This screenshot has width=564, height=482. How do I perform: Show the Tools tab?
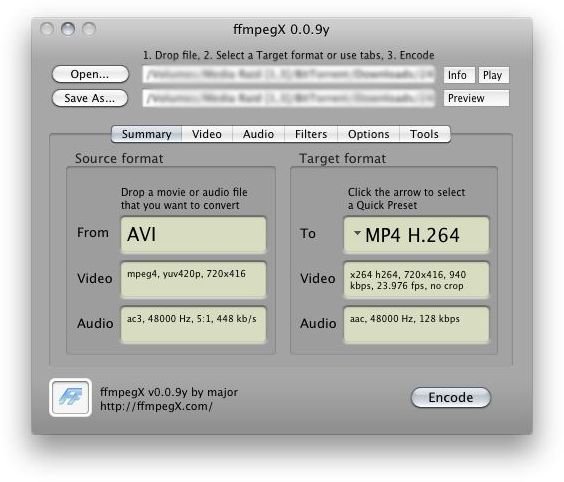pos(424,134)
